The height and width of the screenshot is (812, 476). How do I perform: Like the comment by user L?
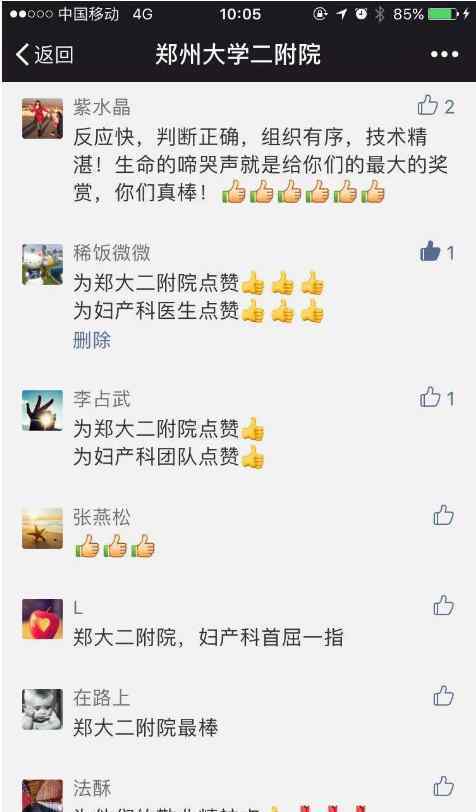click(443, 605)
